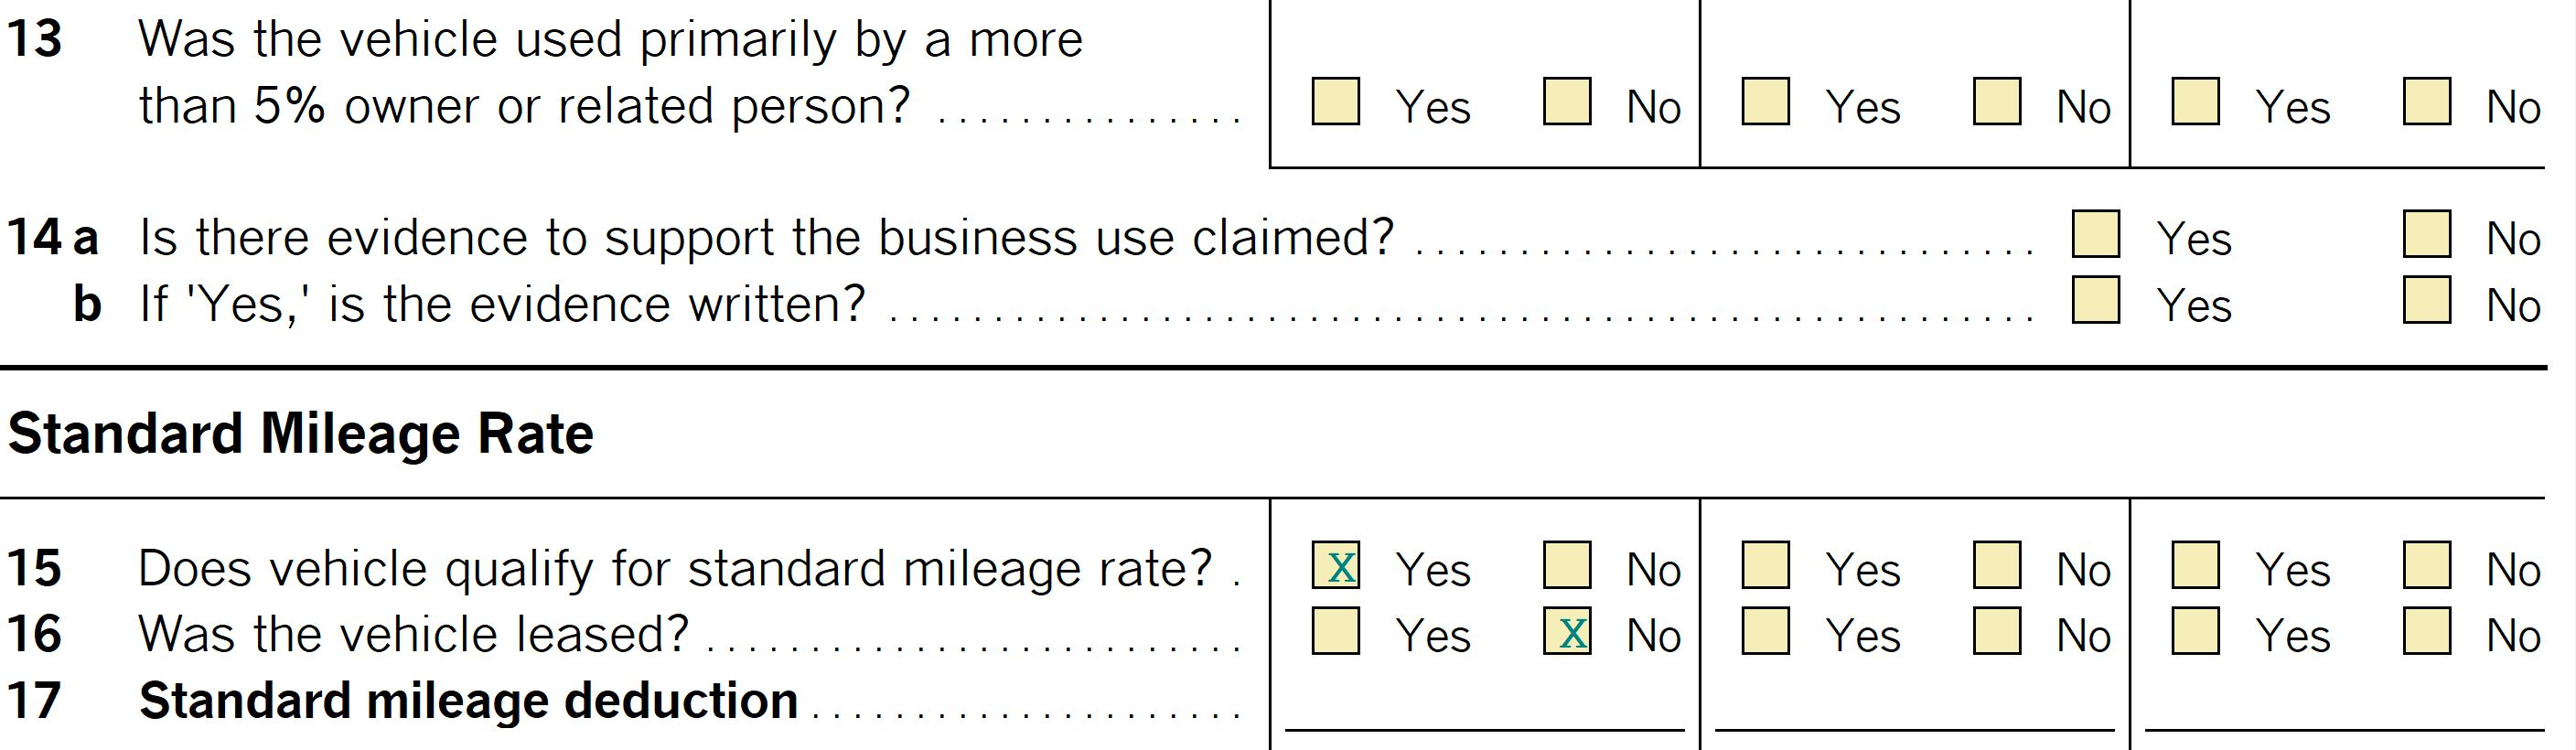Uncheck Yes on line 15, first vehicle column
Image resolution: width=2576 pixels, height=750 pixels.
pyautogui.click(x=1335, y=566)
